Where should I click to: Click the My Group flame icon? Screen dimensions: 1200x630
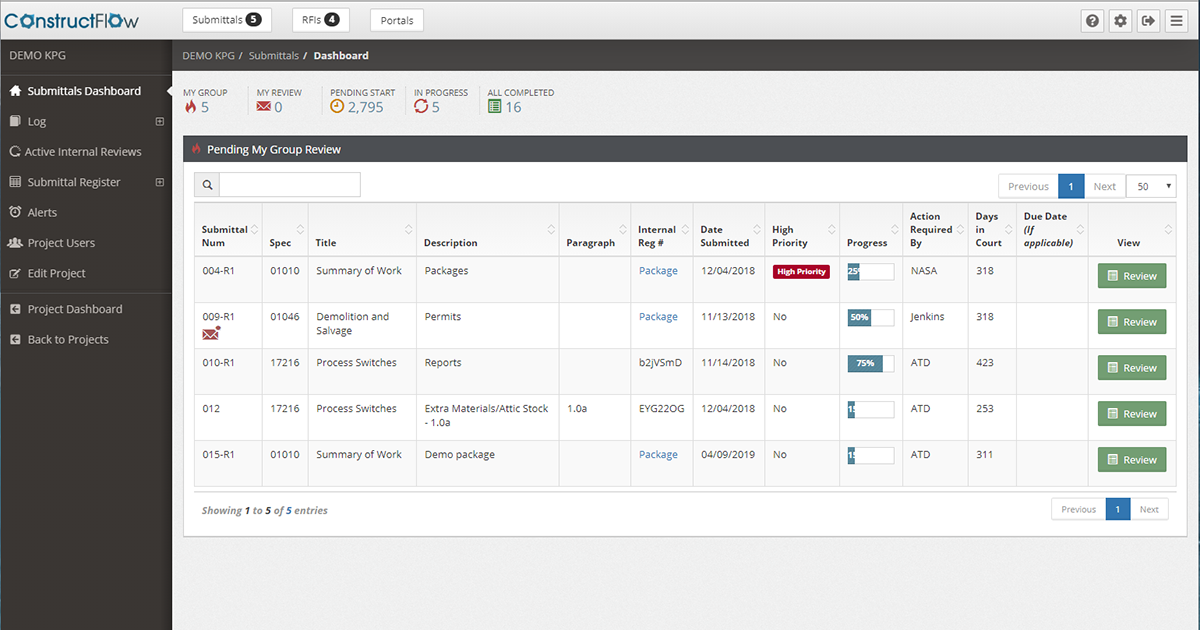point(190,107)
